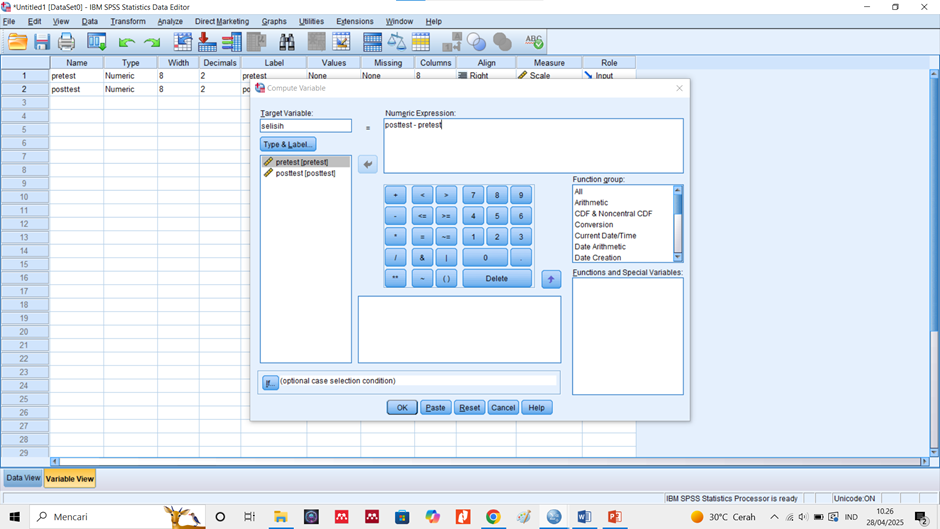Switch to the Data View tab
Image resolution: width=940 pixels, height=529 pixels.
pyautogui.click(x=23, y=478)
